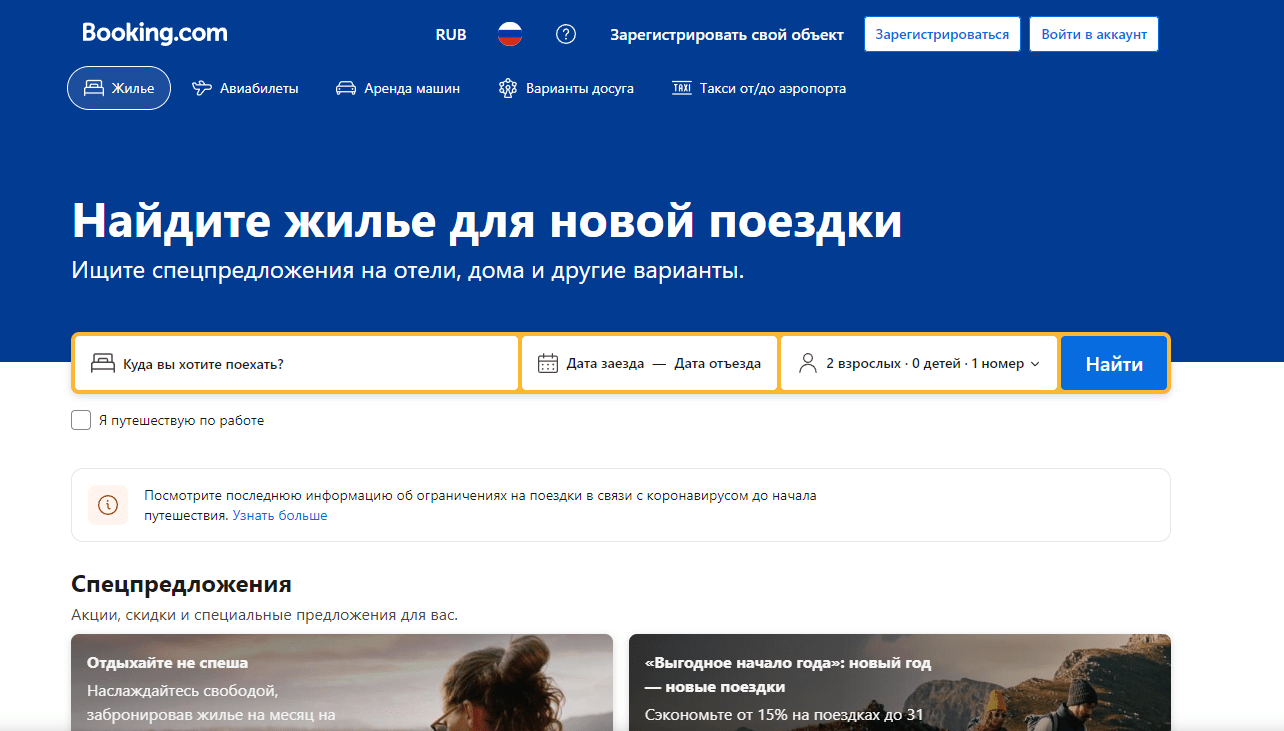
Task: Open language selector with Russian flag
Action: pos(510,34)
